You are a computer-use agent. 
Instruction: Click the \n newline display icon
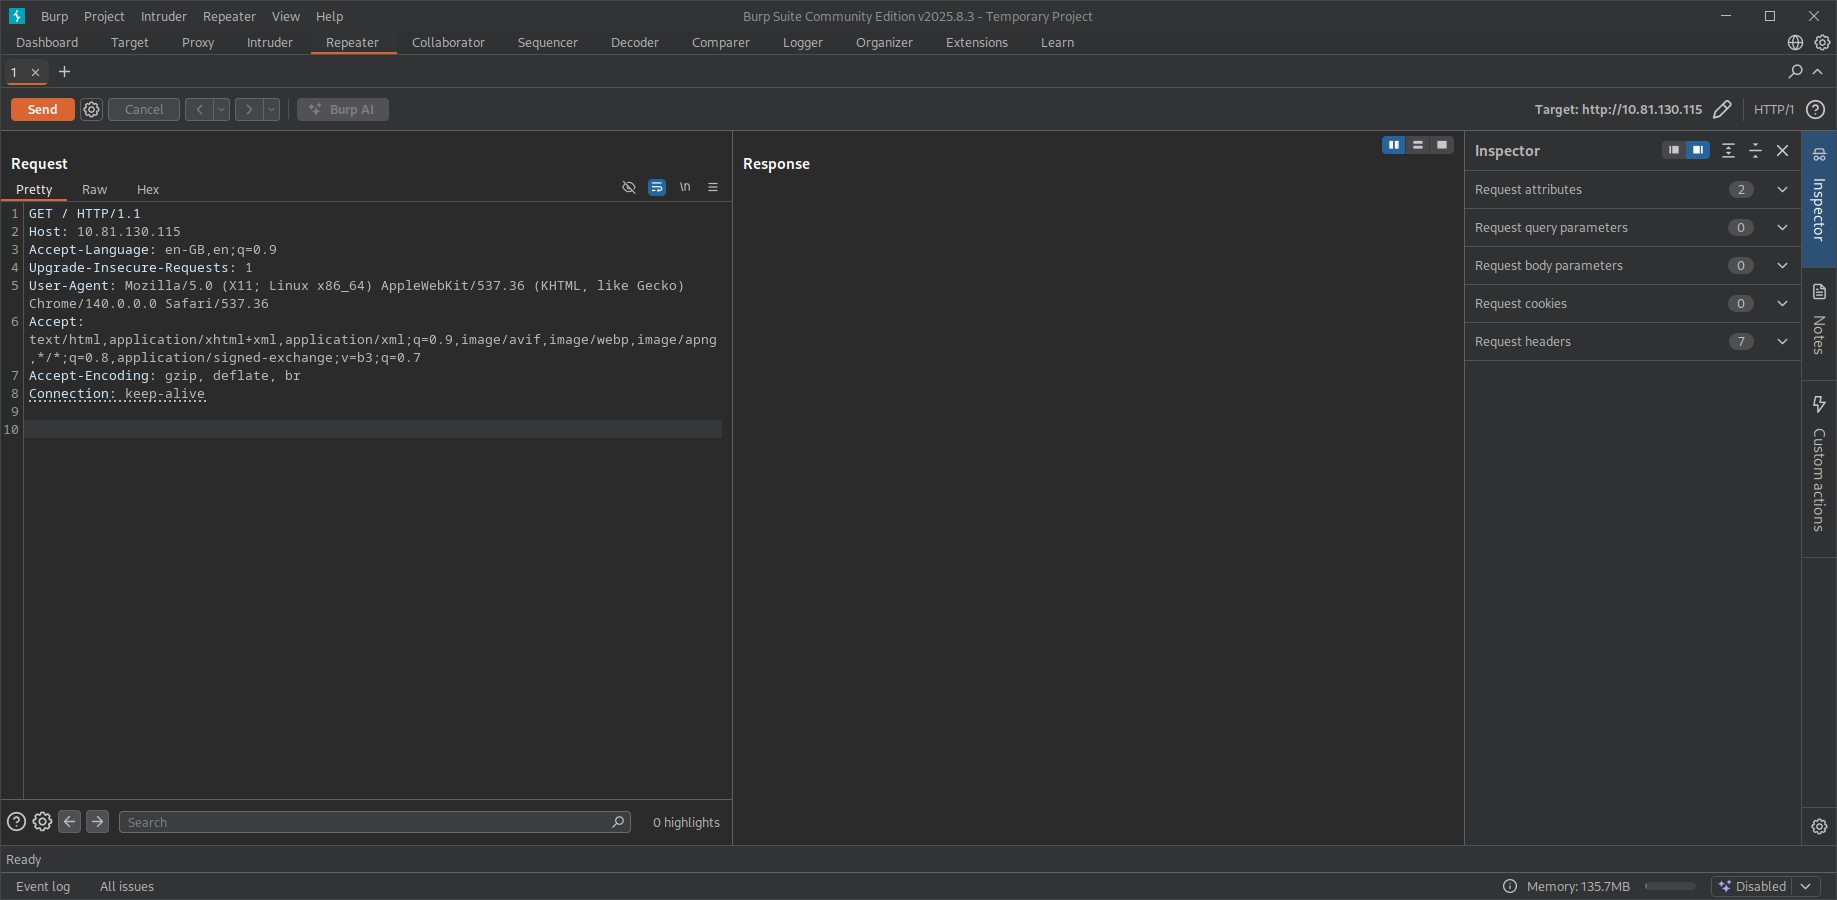[685, 187]
